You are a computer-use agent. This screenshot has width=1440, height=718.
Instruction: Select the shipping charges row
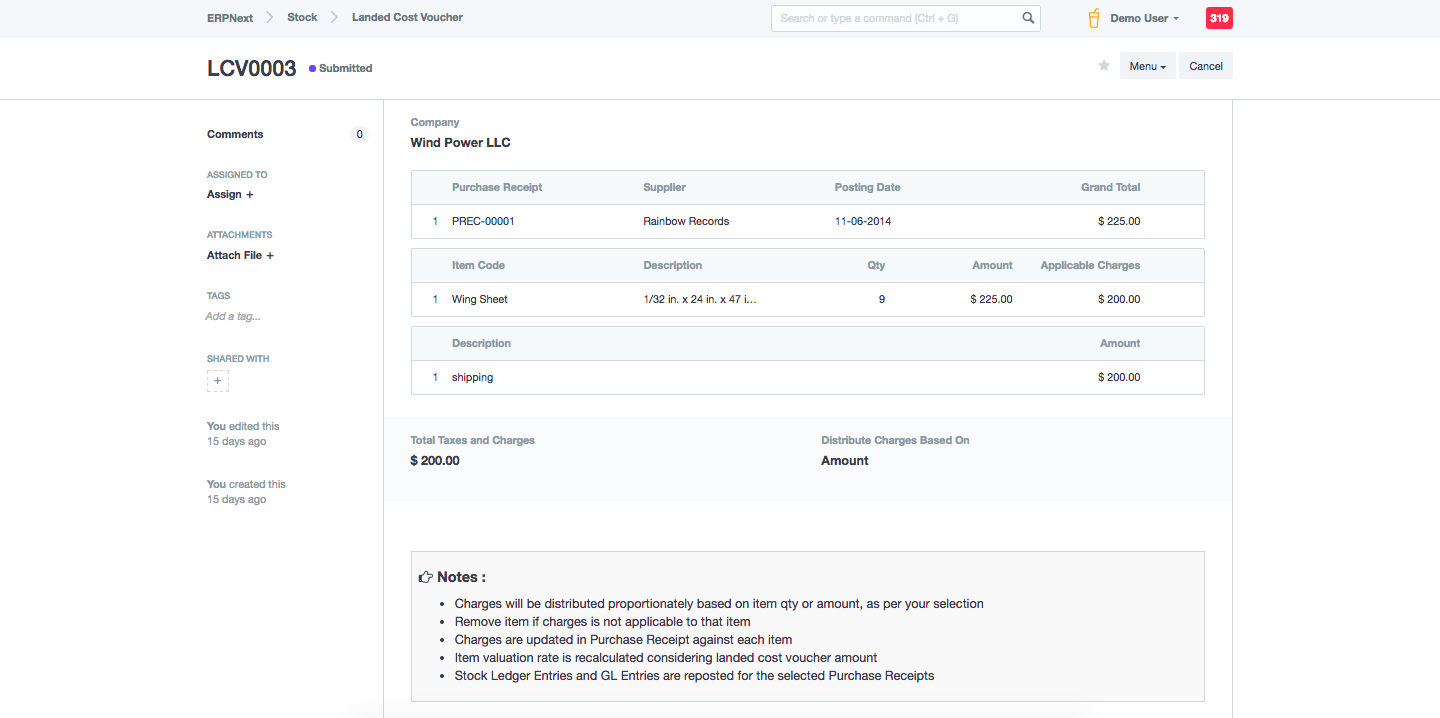pos(473,377)
